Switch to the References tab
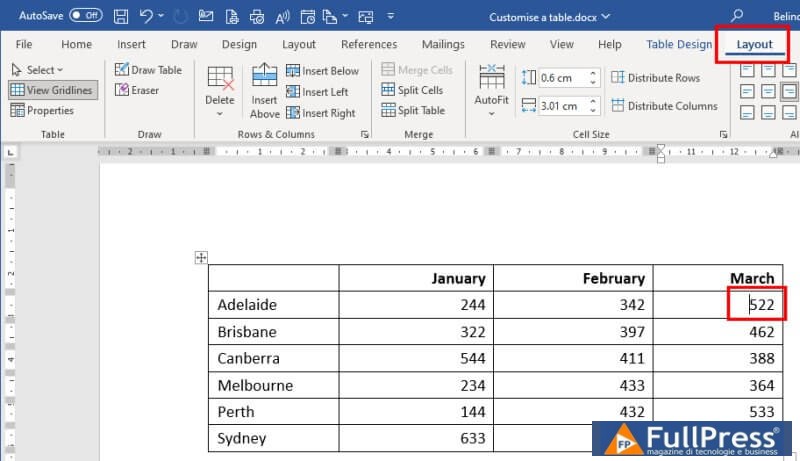The width and height of the screenshot is (800, 461). coord(369,44)
